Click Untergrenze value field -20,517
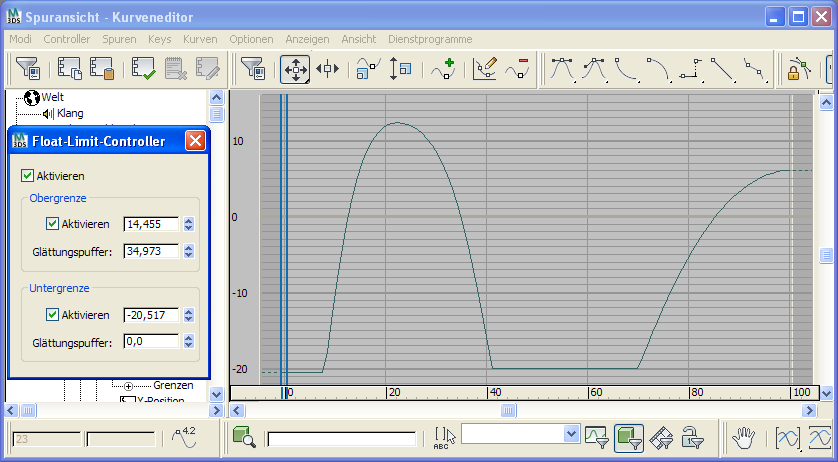Image resolution: width=838 pixels, height=462 pixels. [151, 315]
